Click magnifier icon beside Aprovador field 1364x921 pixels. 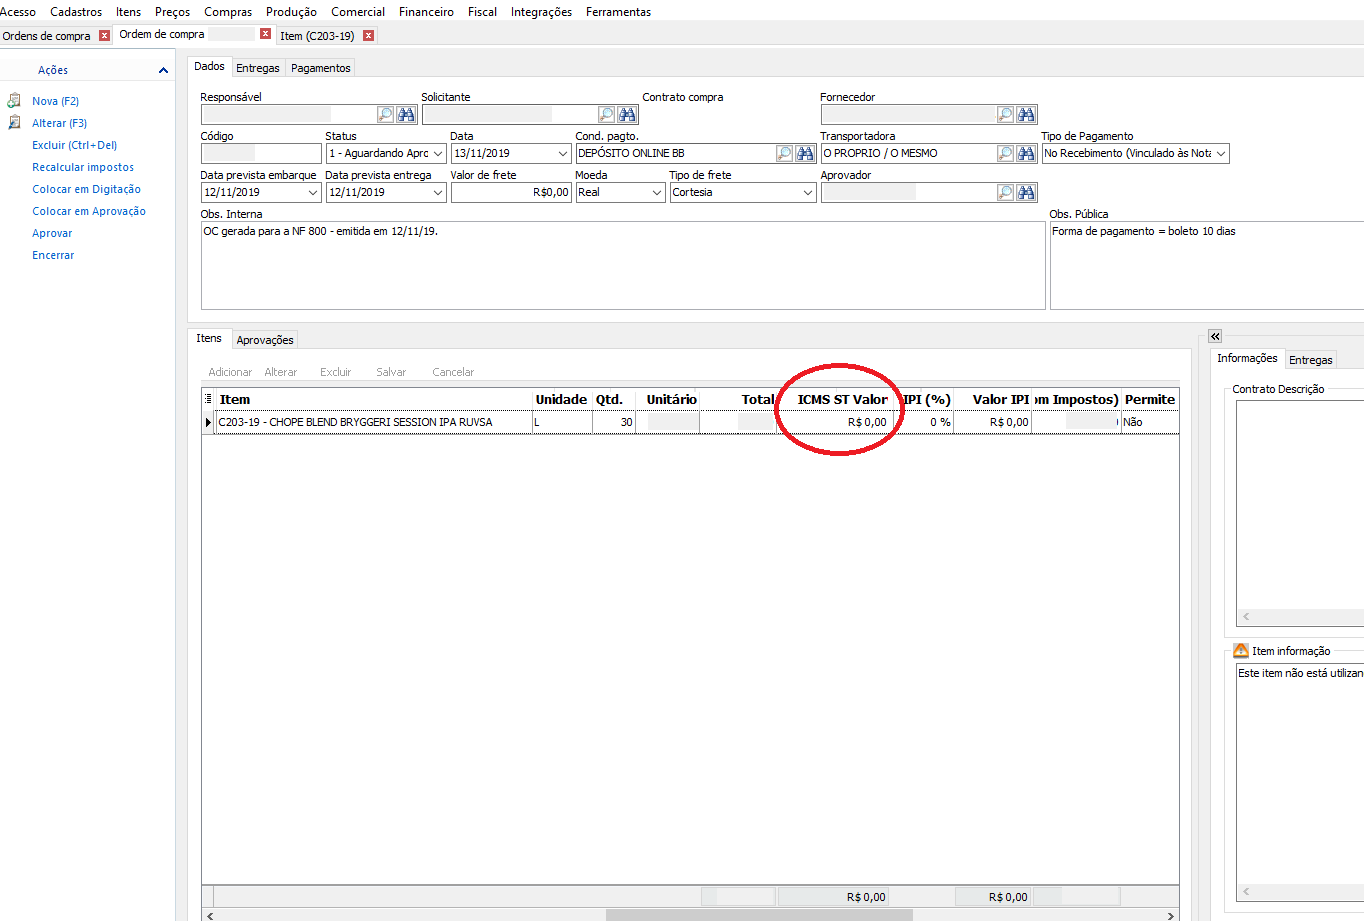(1005, 192)
